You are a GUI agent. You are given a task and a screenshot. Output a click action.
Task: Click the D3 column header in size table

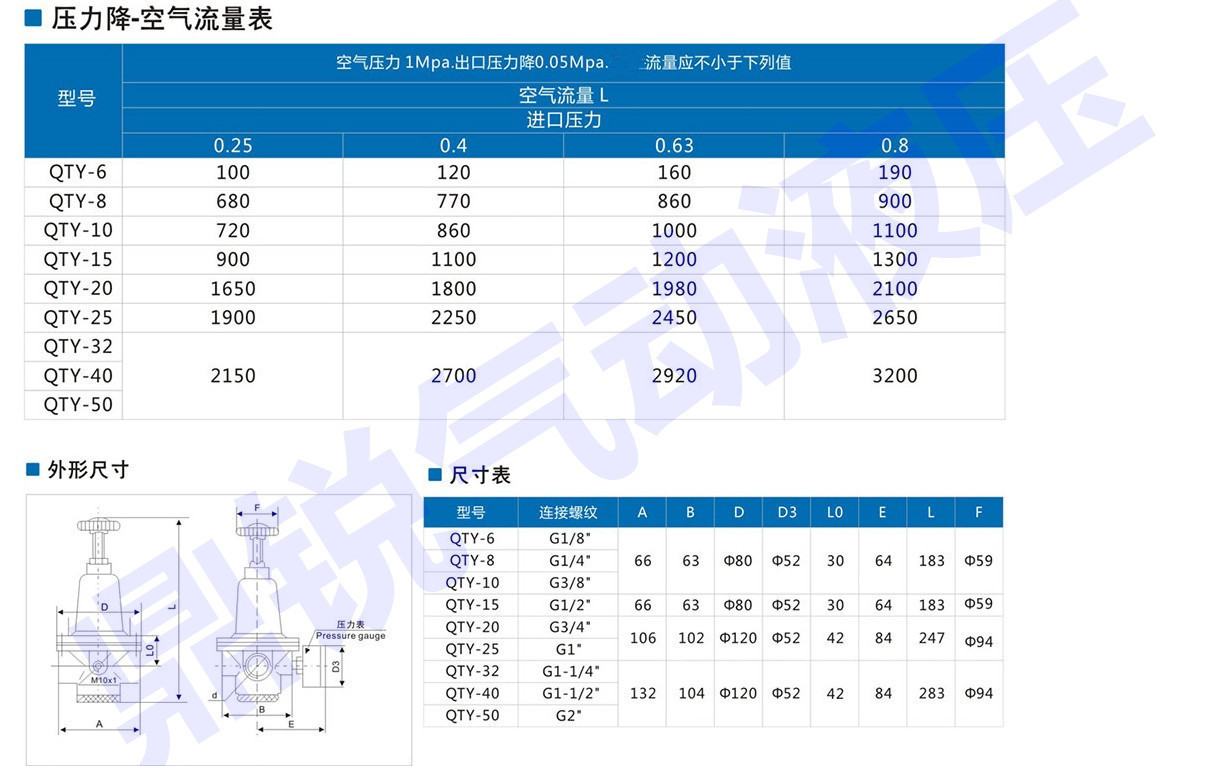click(x=786, y=512)
